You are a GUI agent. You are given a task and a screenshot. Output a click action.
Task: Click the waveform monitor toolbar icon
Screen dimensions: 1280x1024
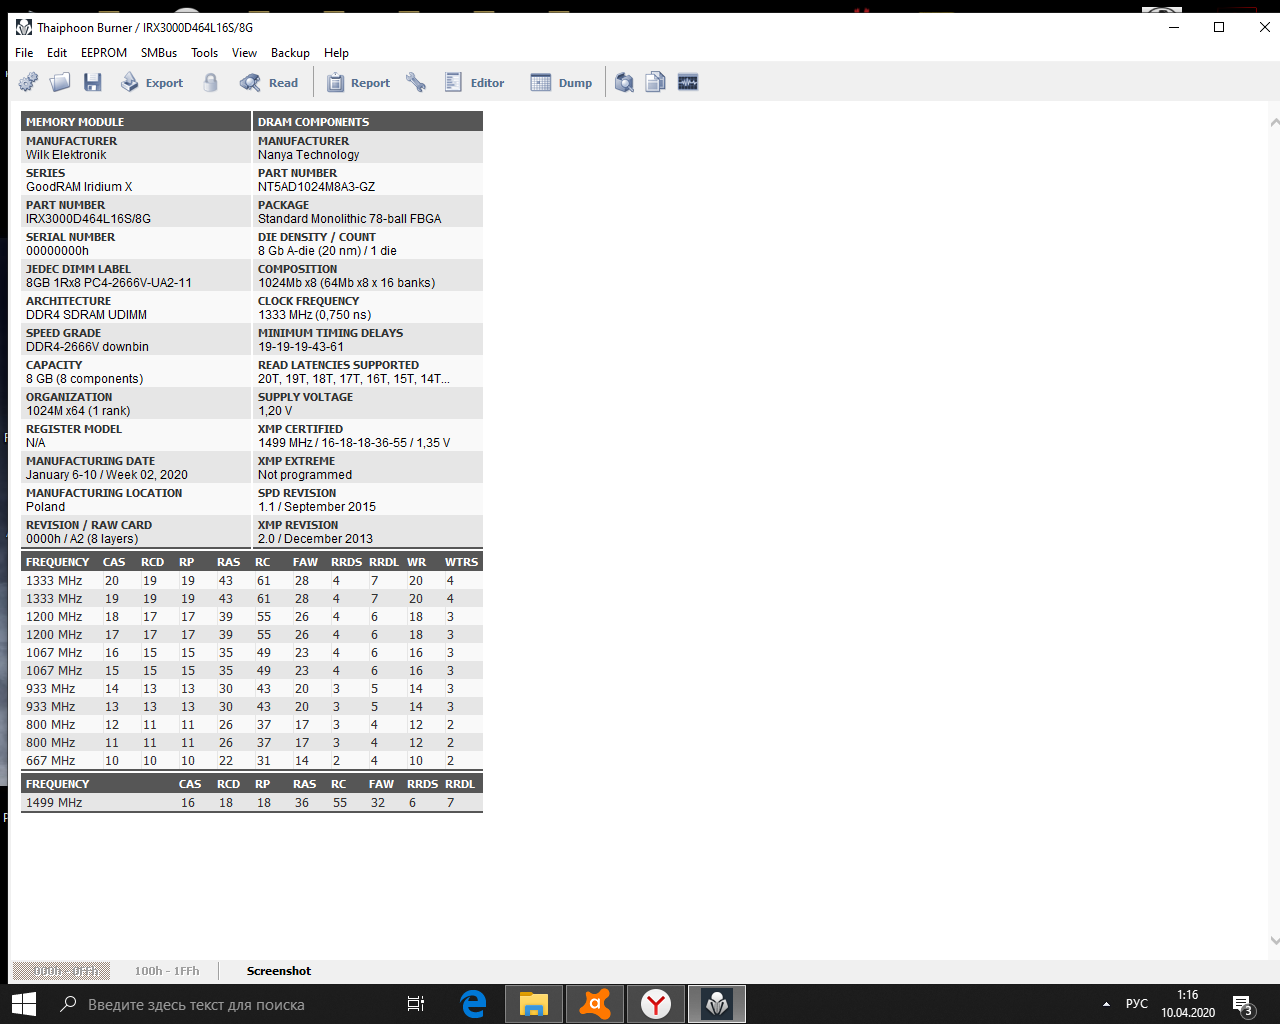click(688, 83)
